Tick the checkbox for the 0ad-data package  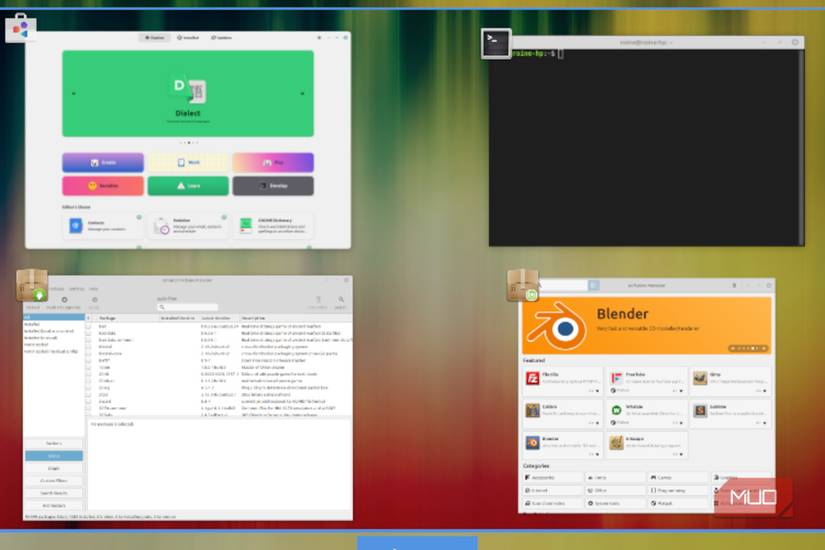(x=88, y=333)
